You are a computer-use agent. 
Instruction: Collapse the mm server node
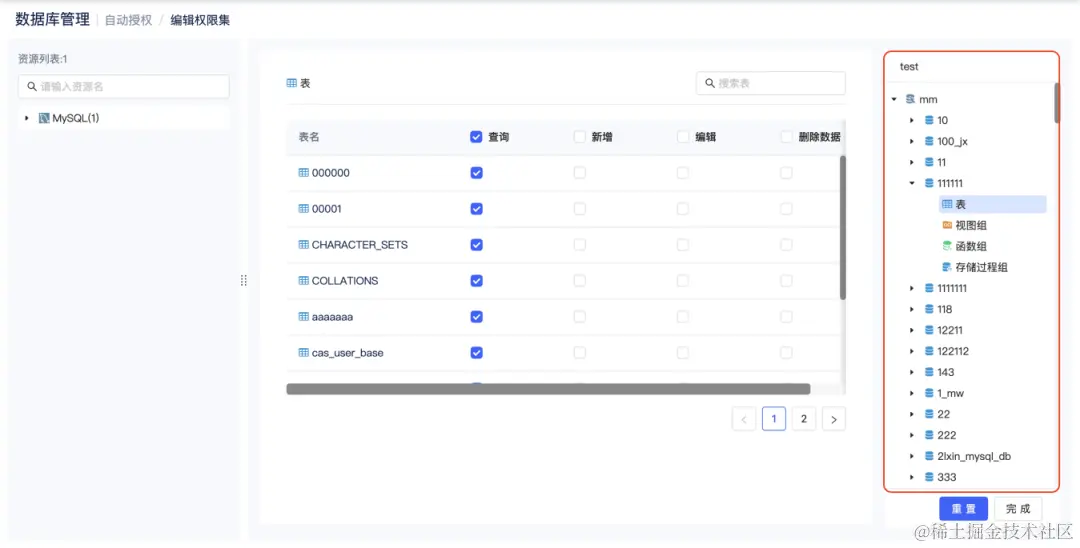894,99
